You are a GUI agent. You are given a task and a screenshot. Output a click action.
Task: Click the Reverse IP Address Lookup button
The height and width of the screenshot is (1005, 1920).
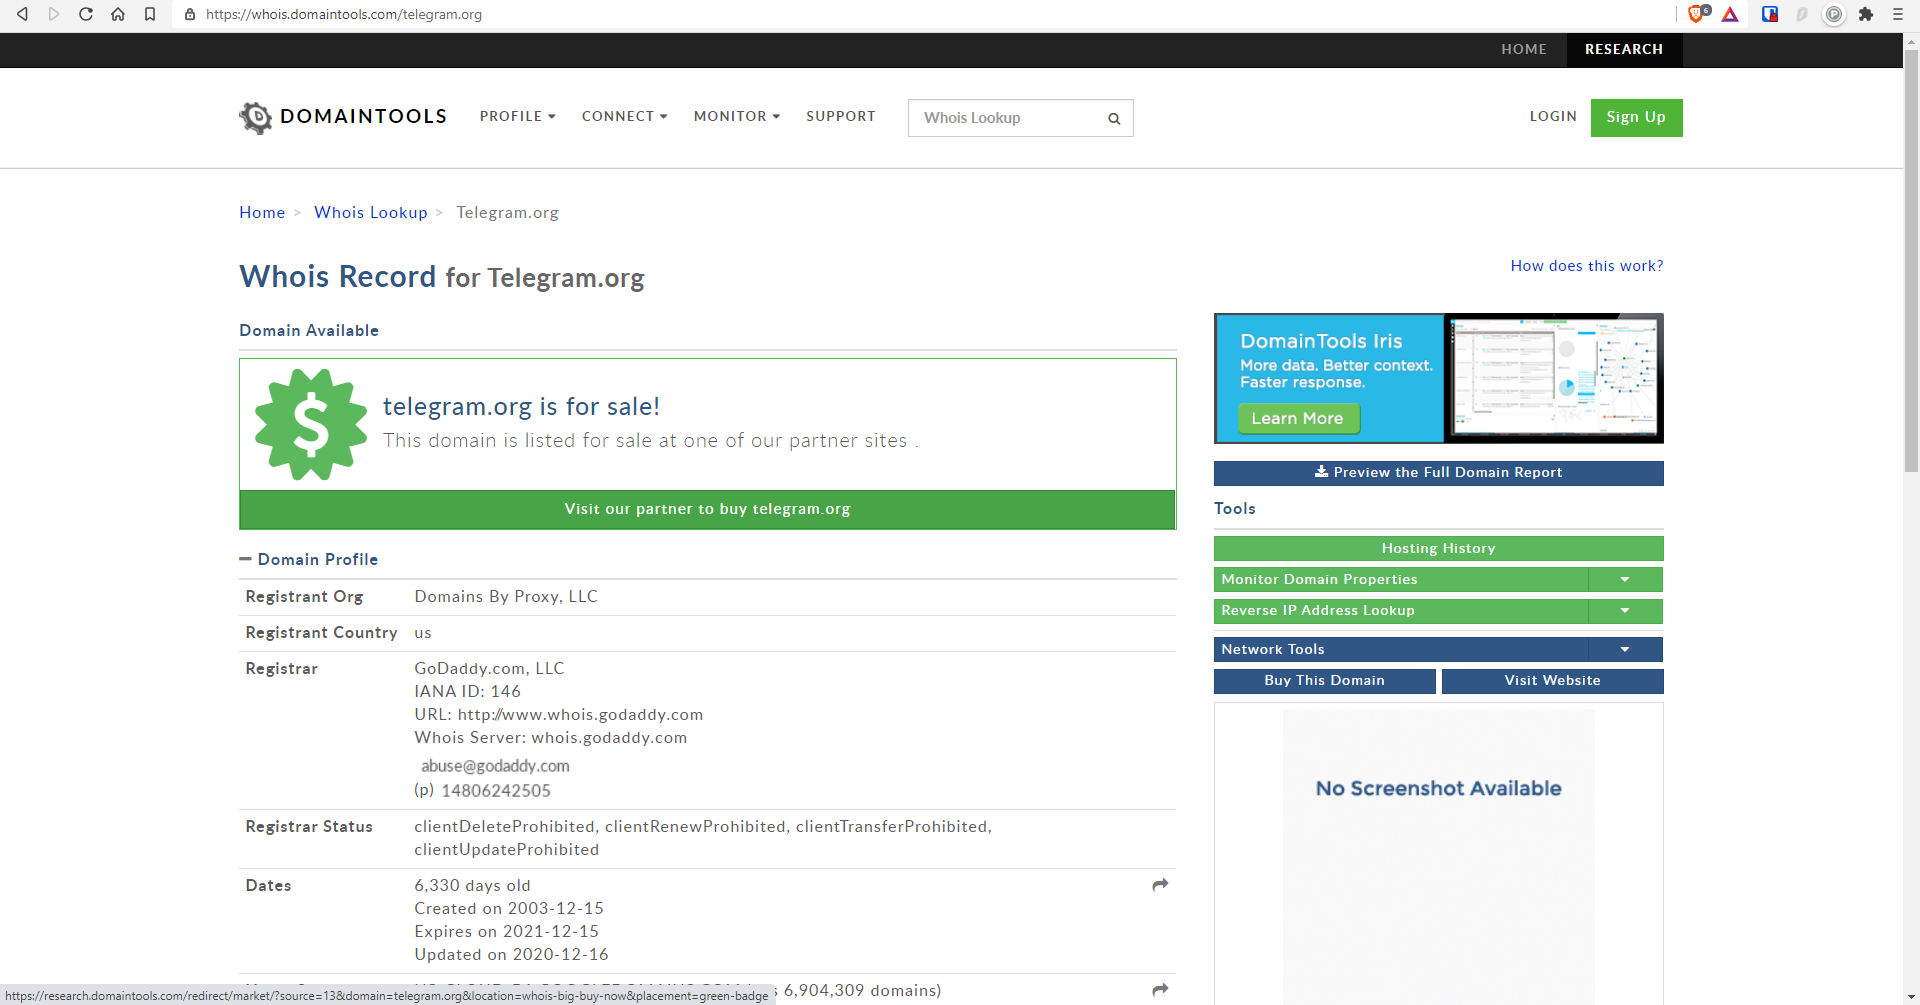tap(1401, 611)
